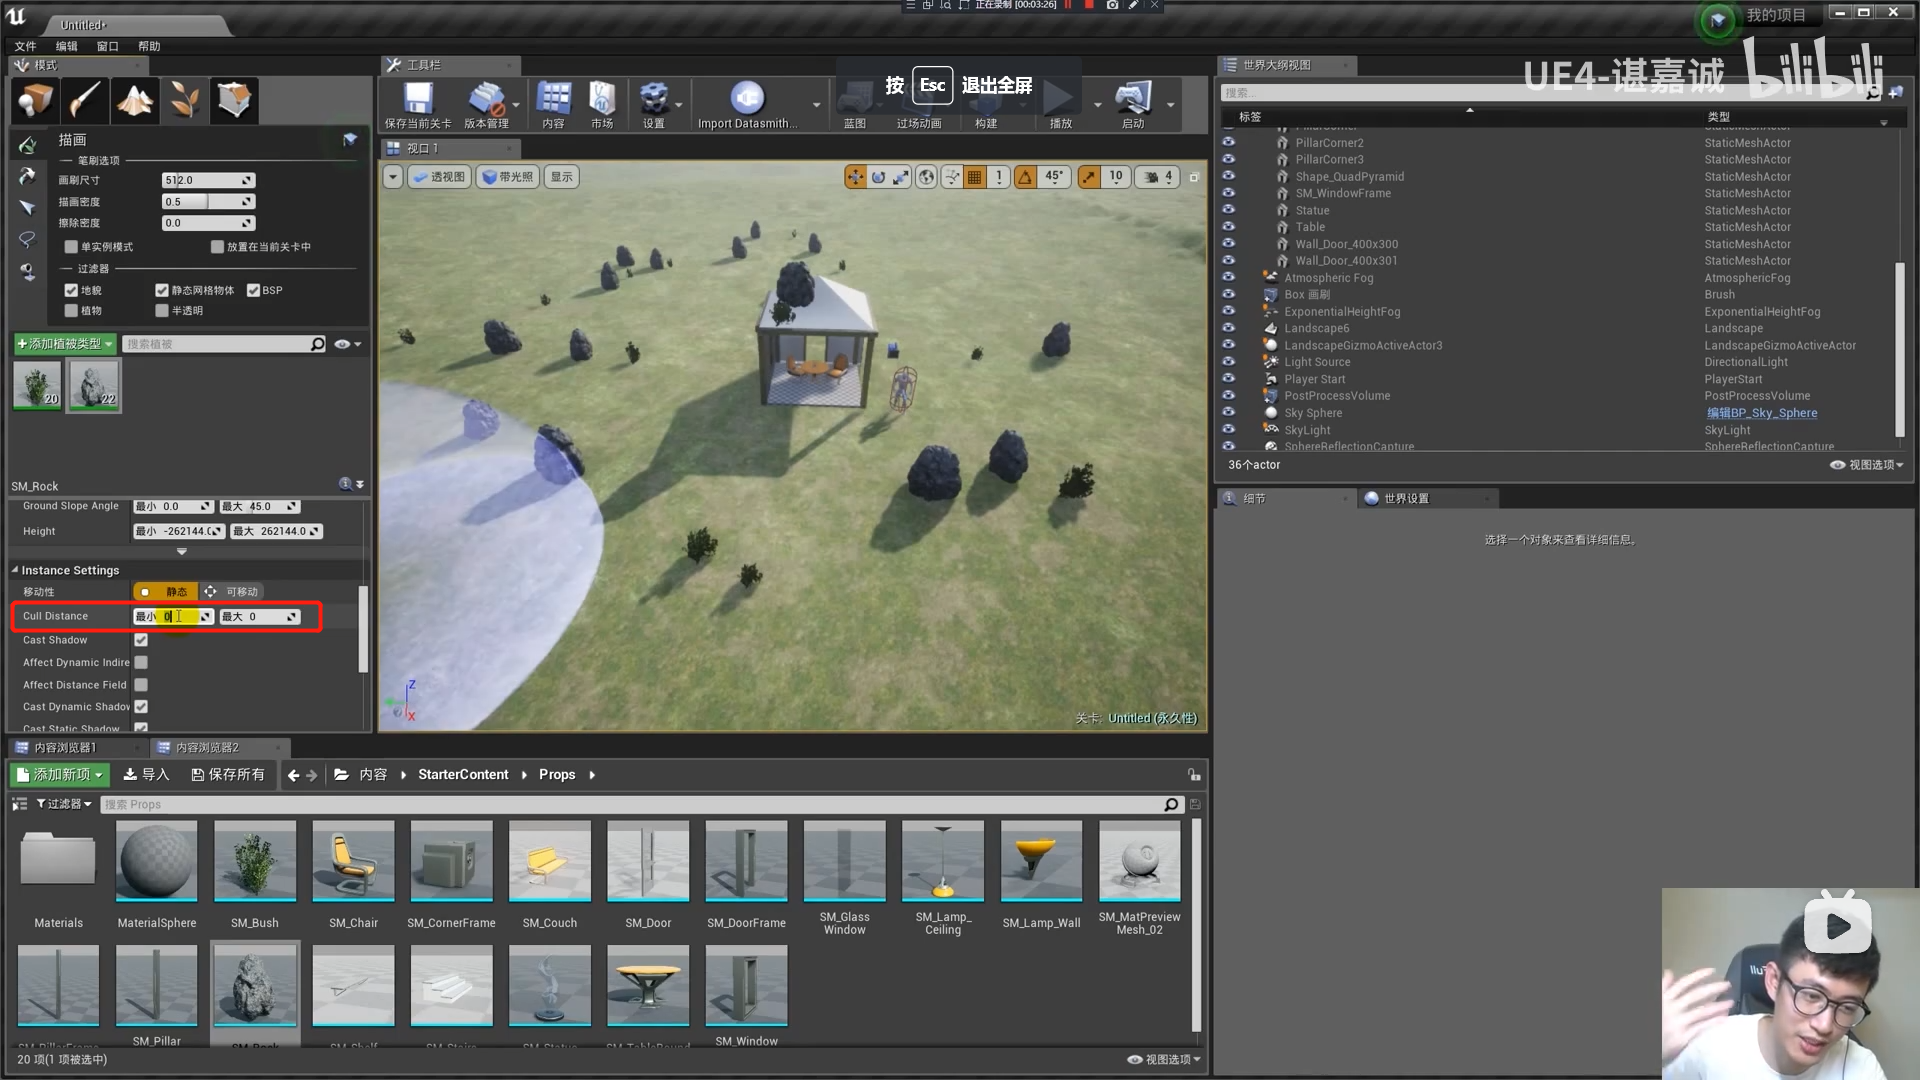Screen dimensions: 1920x1080
Task: Select the SM_Couch asset thumbnail
Action: pyautogui.click(x=549, y=861)
